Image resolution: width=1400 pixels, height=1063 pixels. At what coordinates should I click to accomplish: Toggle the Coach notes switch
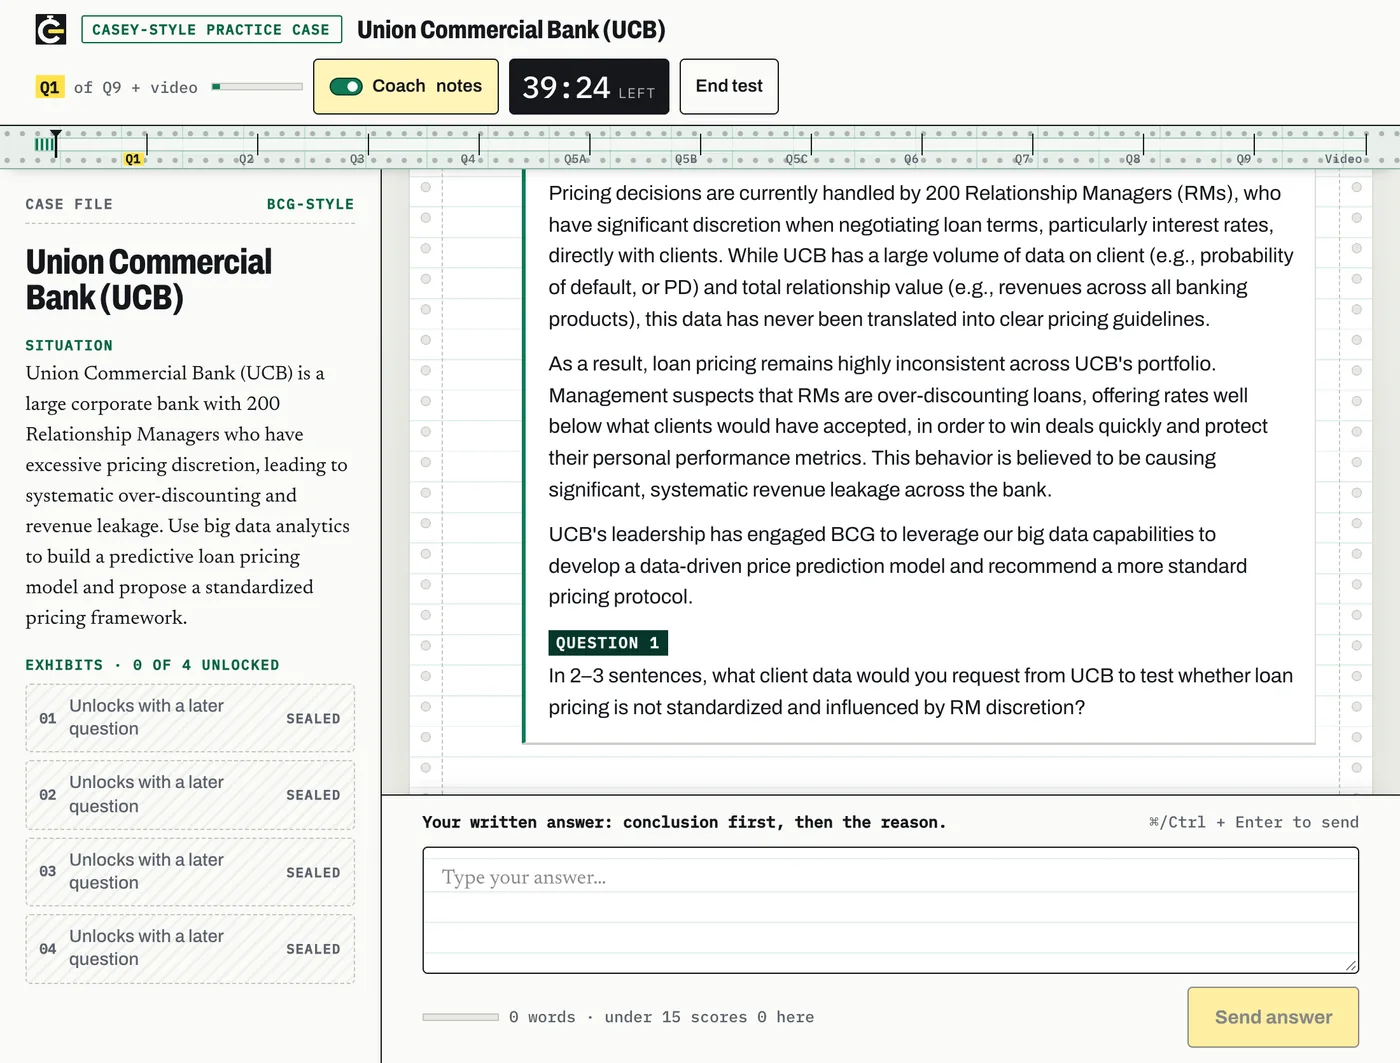(346, 87)
